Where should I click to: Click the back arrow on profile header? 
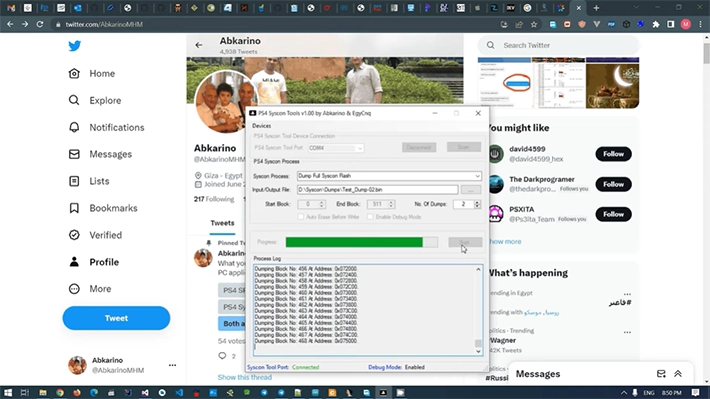(199, 45)
